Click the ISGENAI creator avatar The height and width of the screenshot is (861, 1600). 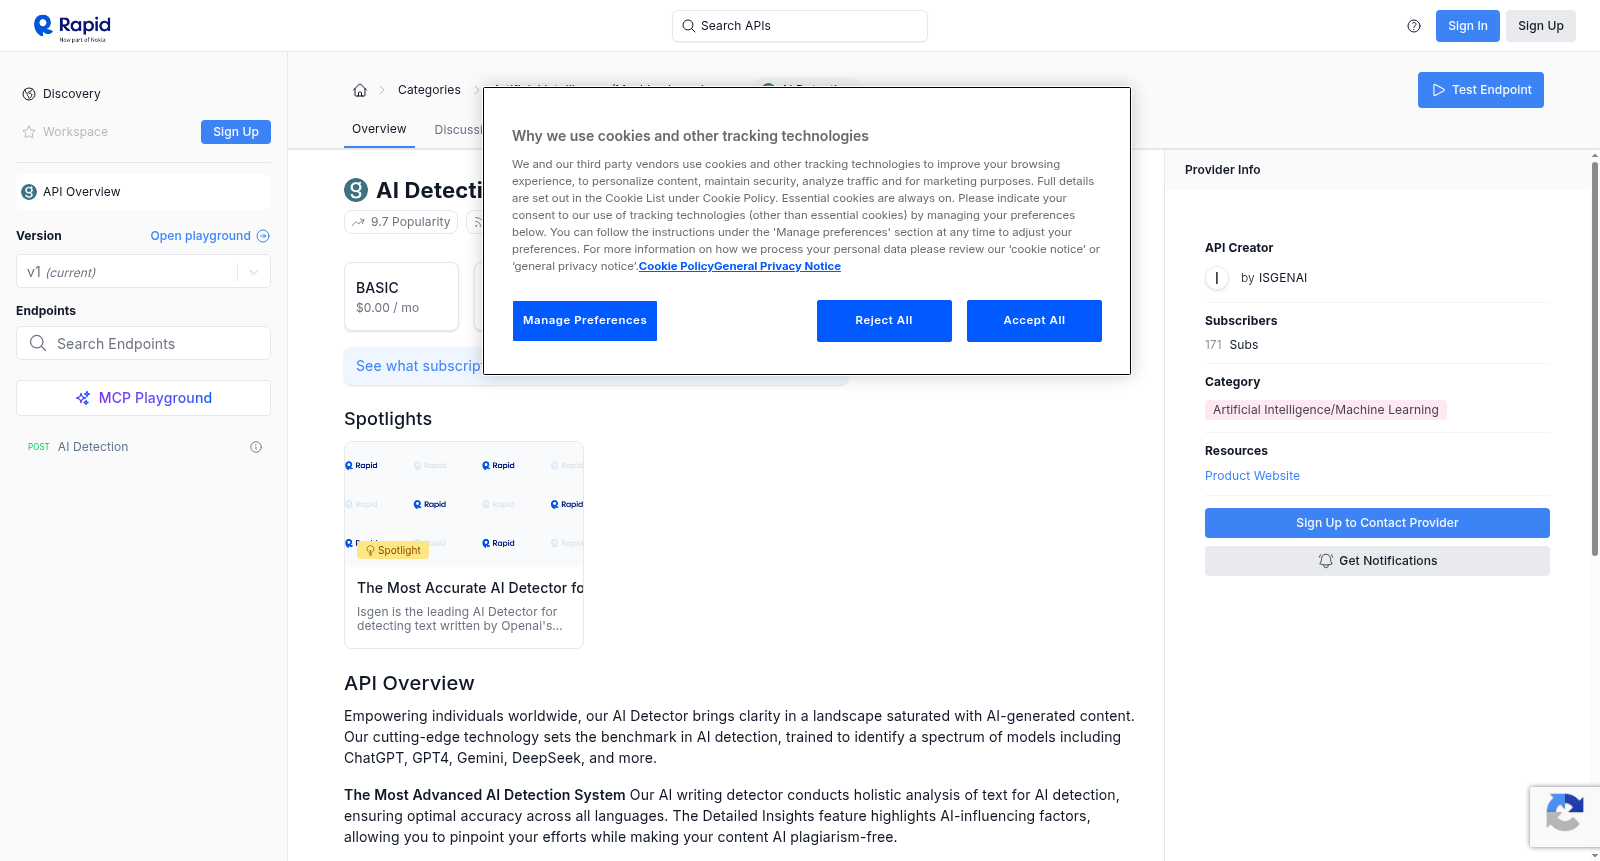pos(1217,278)
